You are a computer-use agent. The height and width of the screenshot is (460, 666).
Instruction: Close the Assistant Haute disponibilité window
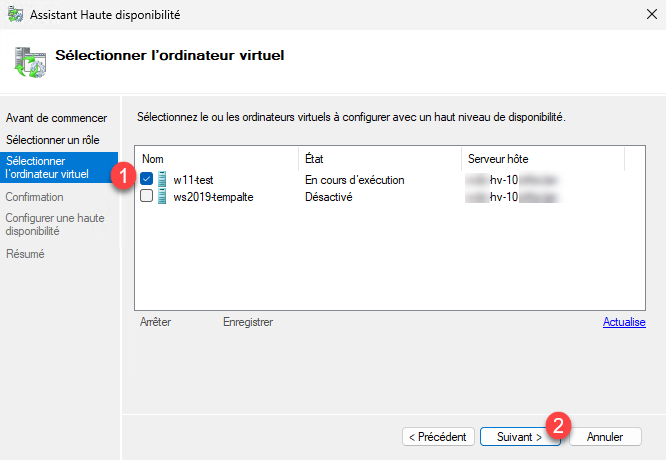644,15
